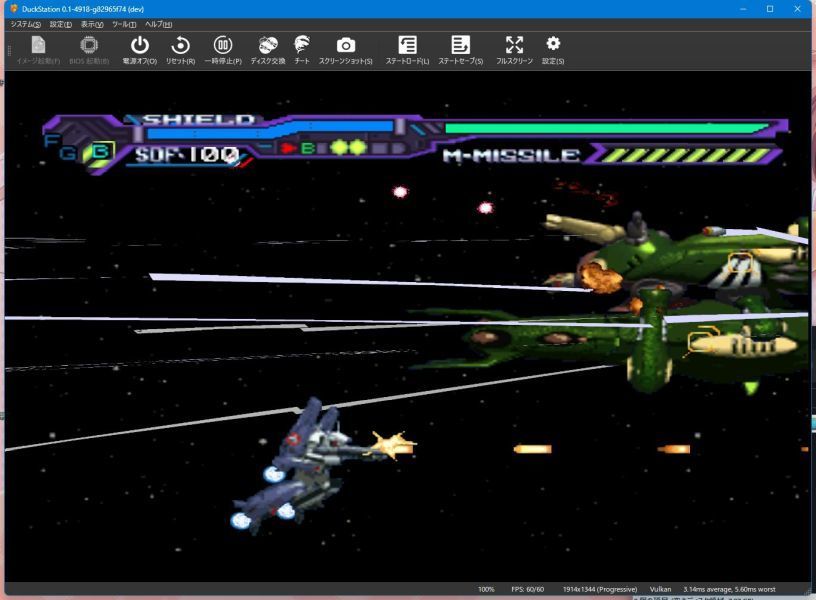
Task: Open ディスク交換 disc swap icon
Action: pos(268,45)
